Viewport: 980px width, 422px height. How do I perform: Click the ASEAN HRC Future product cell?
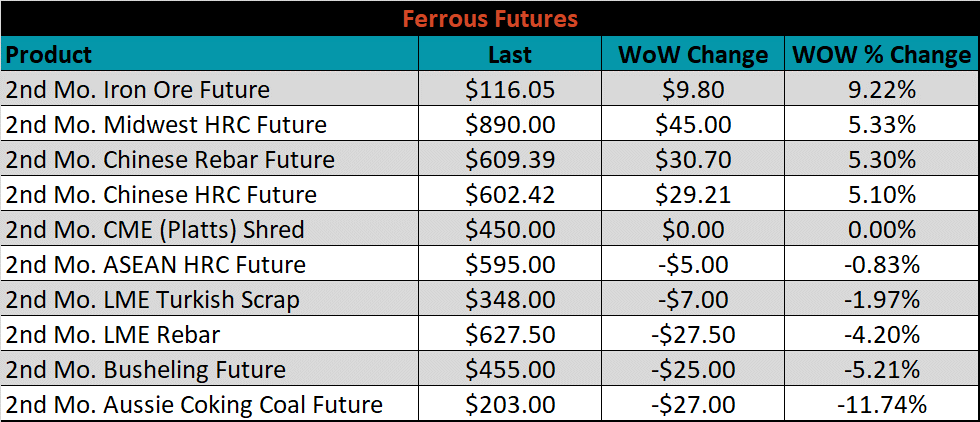(210, 264)
